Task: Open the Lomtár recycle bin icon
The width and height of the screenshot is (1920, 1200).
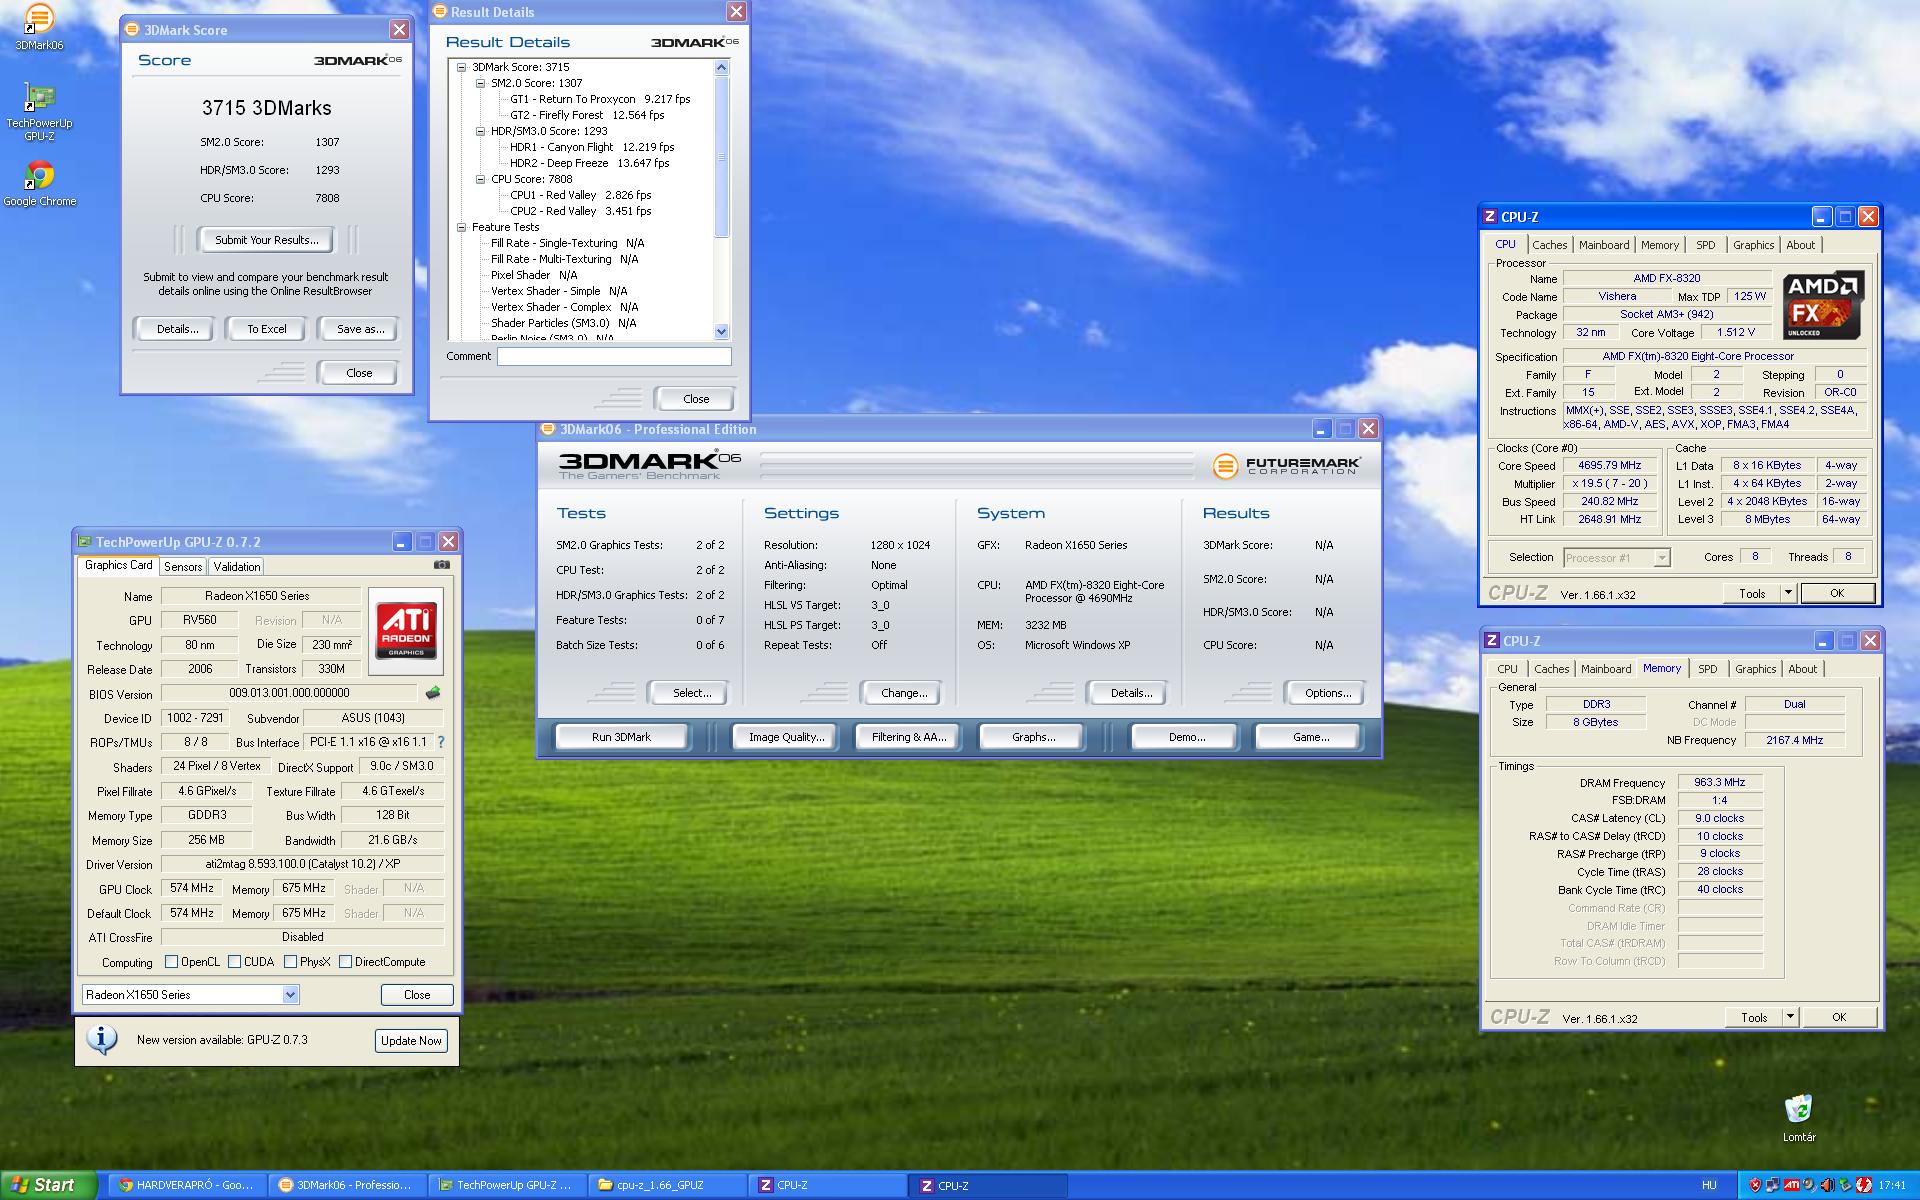Action: 1798,1109
